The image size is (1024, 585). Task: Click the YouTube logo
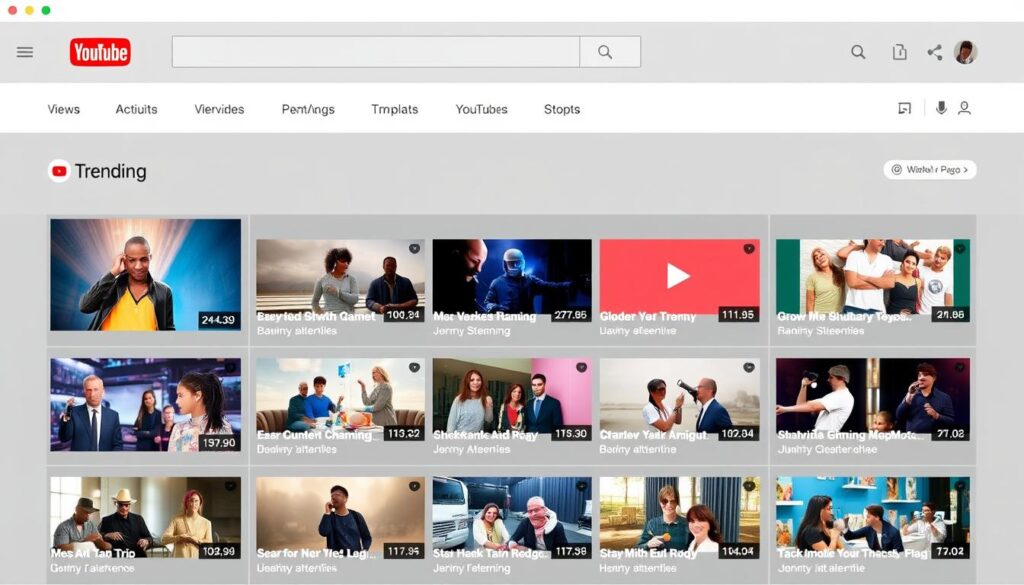[100, 52]
